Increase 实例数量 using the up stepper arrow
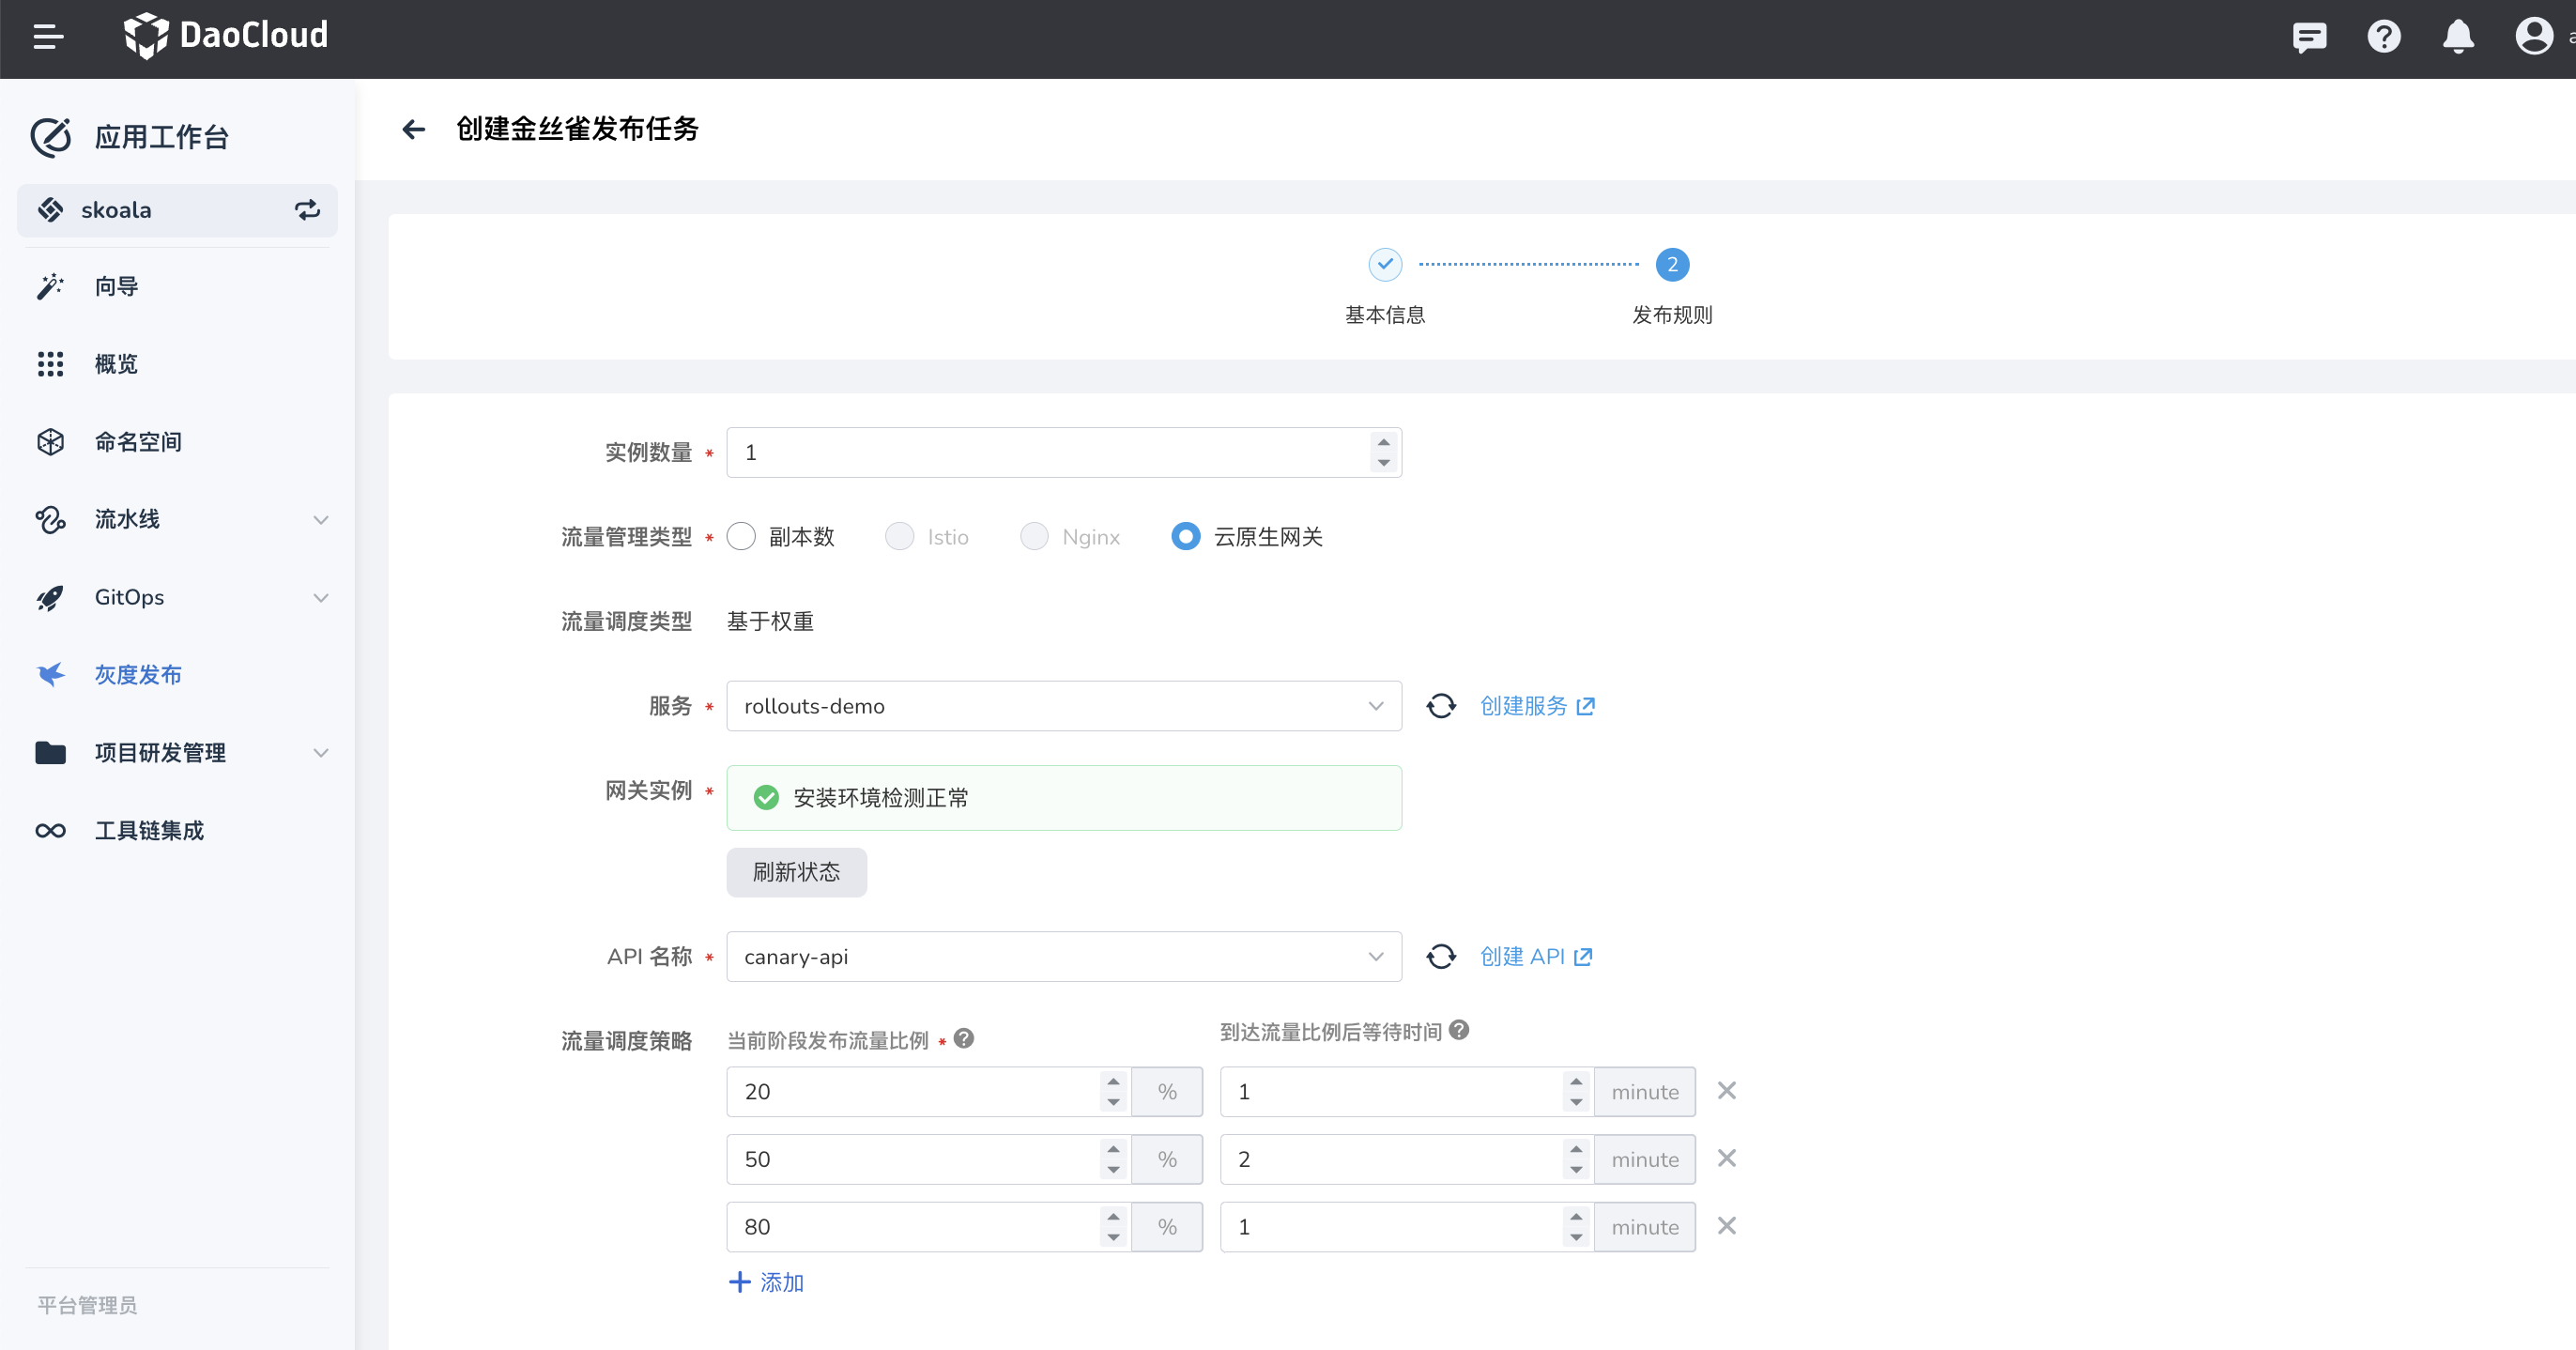This screenshot has height=1350, width=2576. [x=1384, y=442]
